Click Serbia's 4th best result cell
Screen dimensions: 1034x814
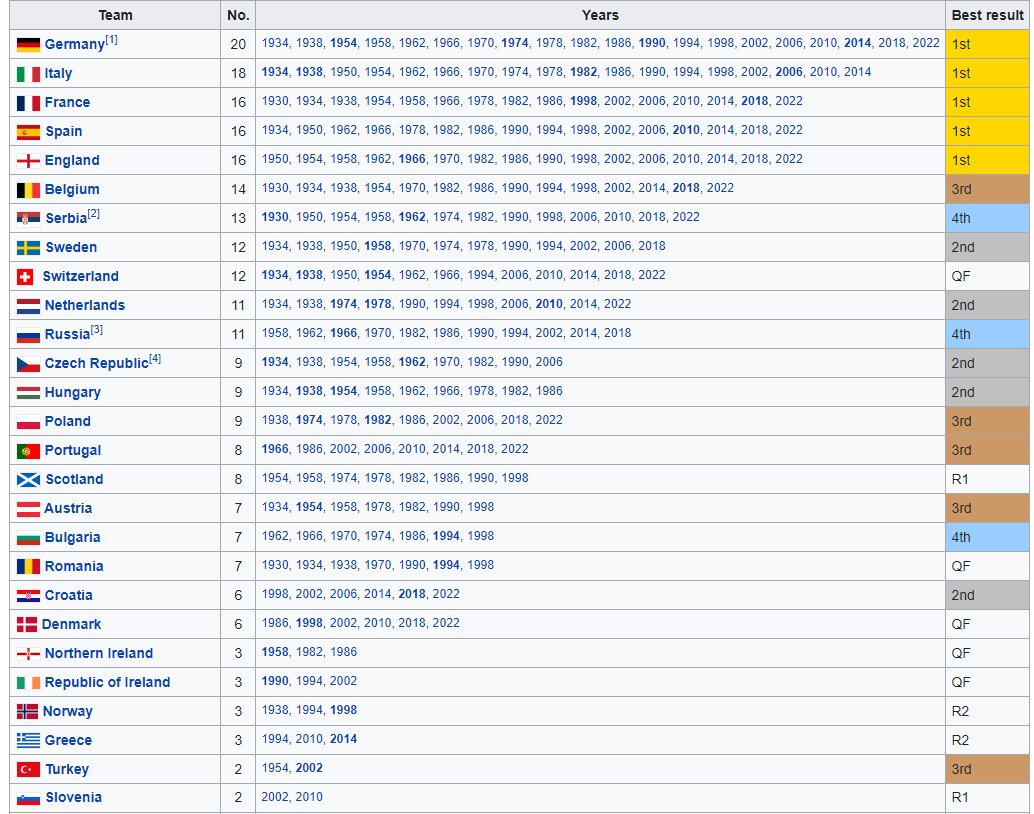[x=987, y=218]
